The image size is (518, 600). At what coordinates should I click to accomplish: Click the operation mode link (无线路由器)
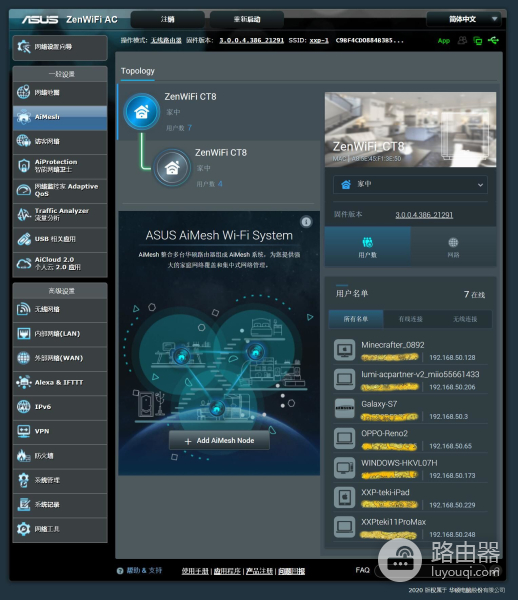point(166,41)
